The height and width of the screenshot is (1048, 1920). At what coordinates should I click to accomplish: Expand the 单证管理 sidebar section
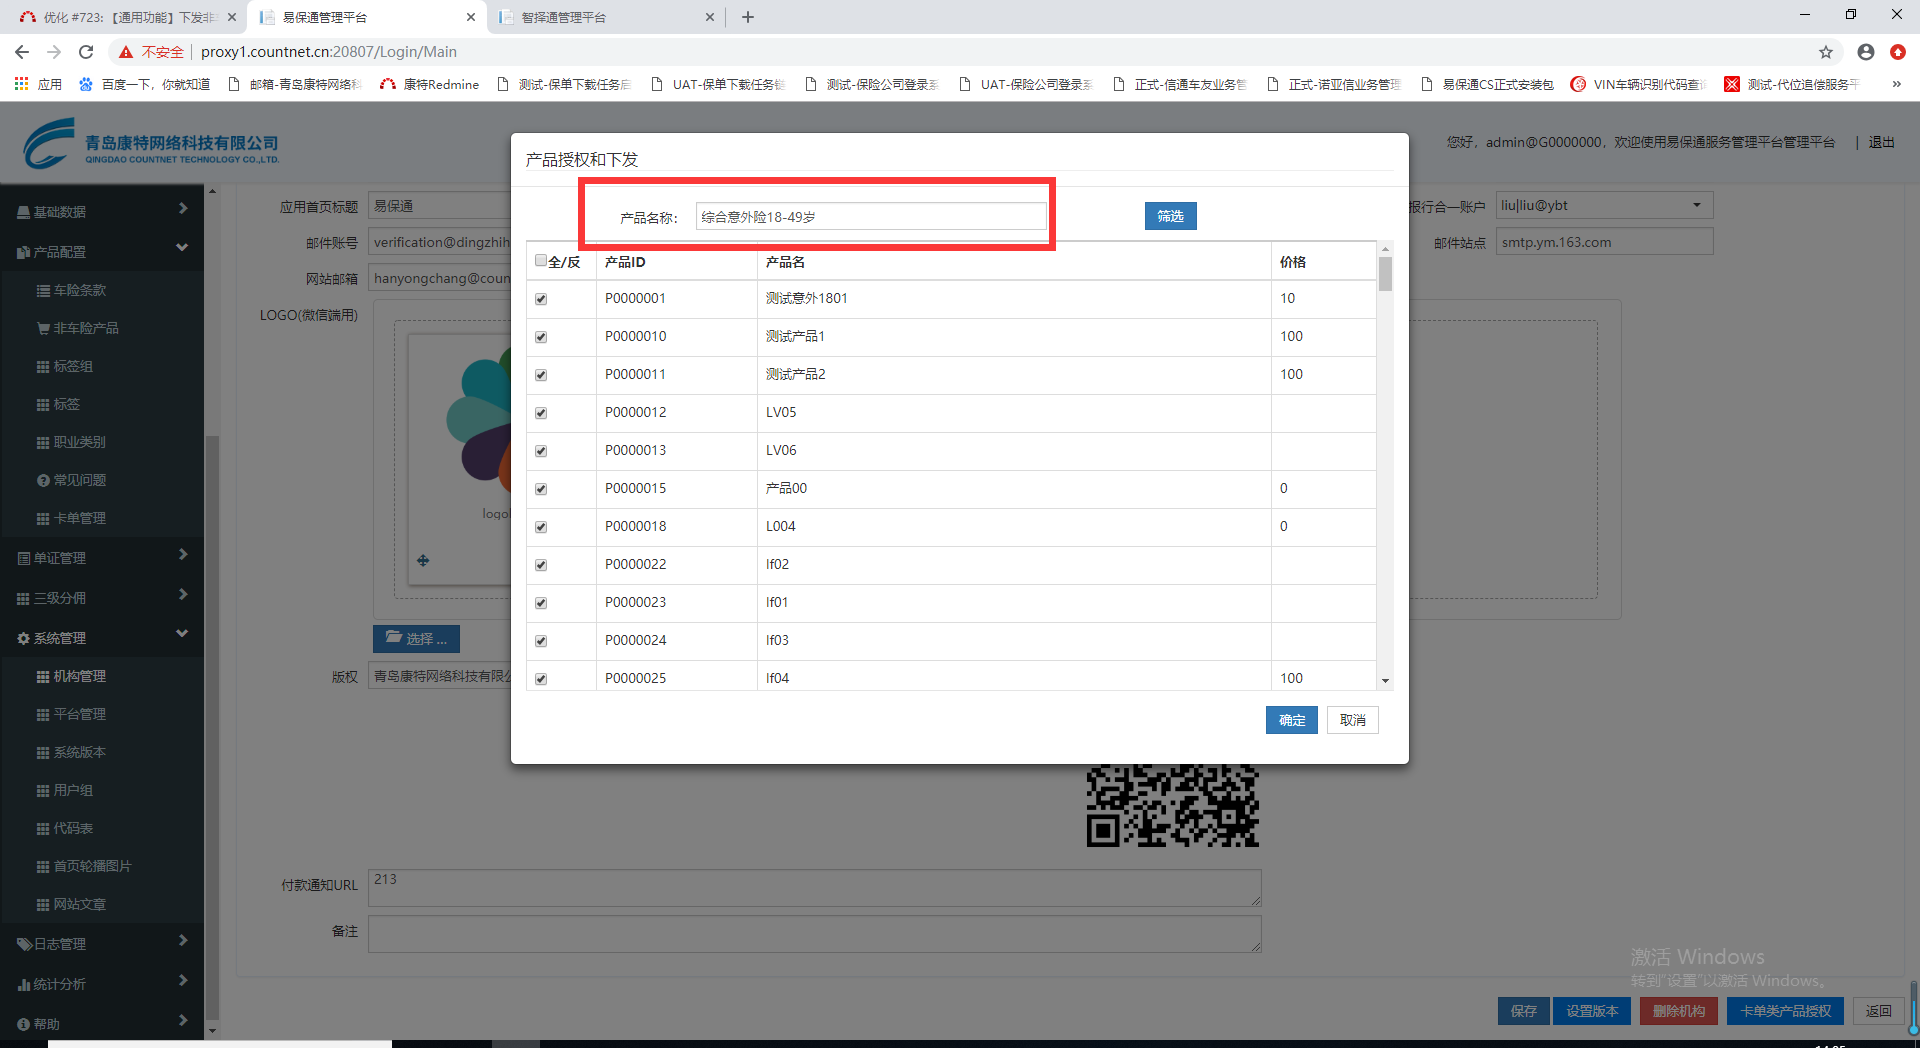click(102, 557)
